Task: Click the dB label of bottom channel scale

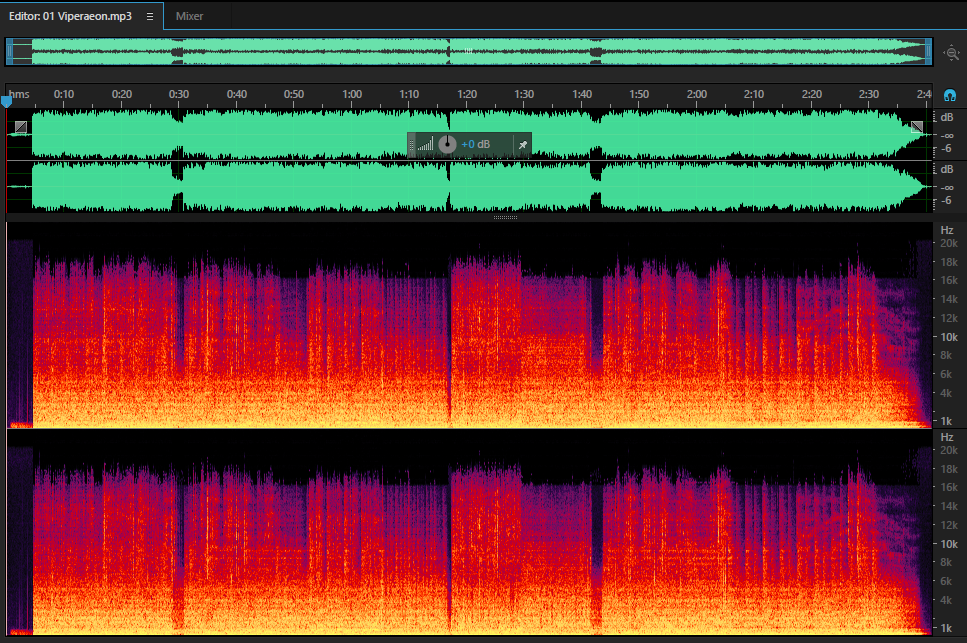Action: click(947, 169)
